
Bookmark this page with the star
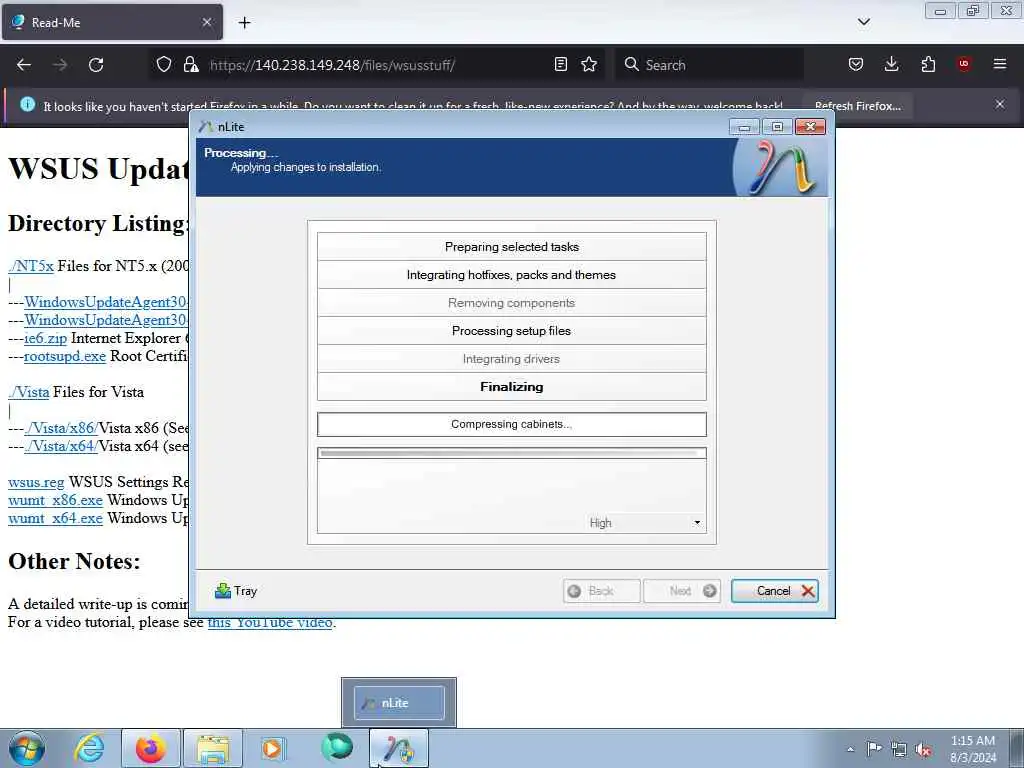click(x=589, y=64)
